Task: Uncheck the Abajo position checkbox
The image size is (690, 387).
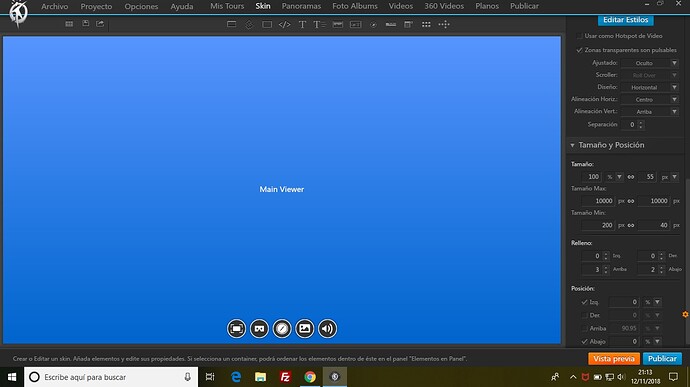Action: tap(584, 342)
